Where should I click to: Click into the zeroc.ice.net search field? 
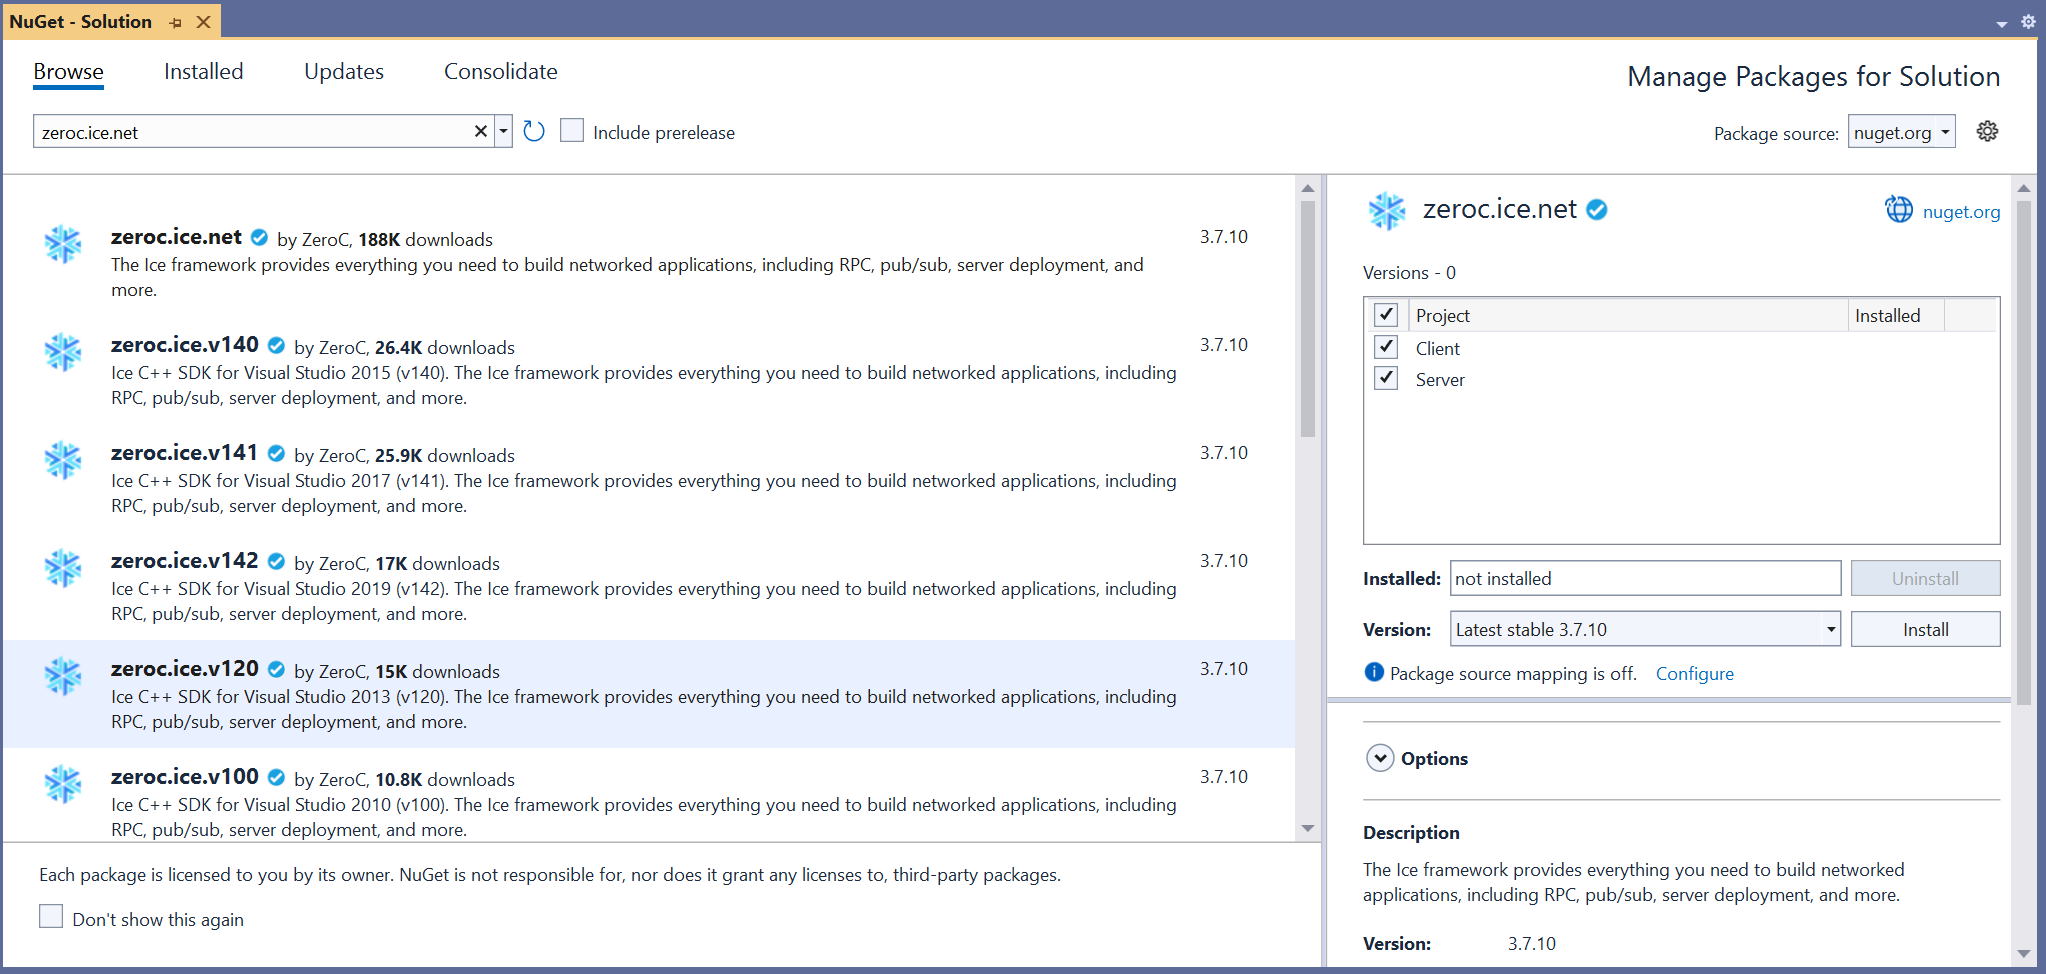coord(250,132)
